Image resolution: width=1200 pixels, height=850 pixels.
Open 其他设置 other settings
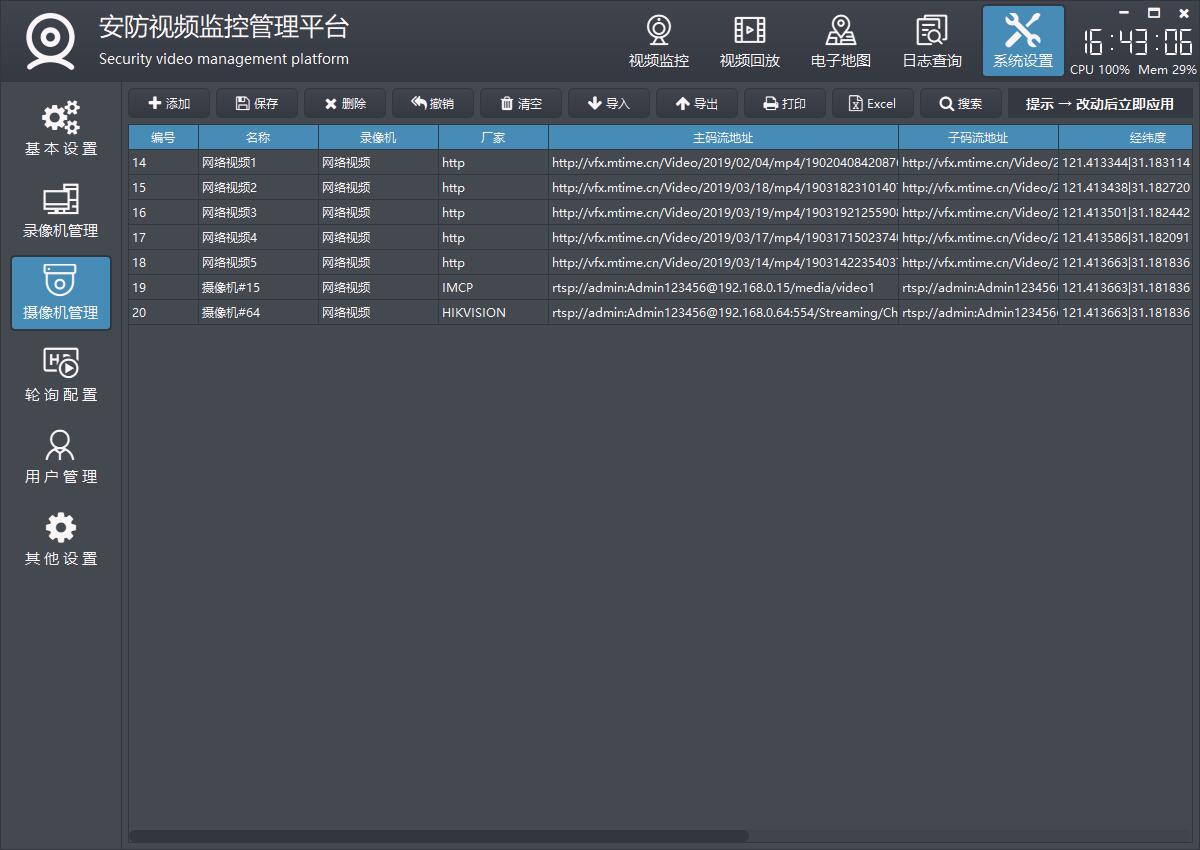[x=61, y=539]
